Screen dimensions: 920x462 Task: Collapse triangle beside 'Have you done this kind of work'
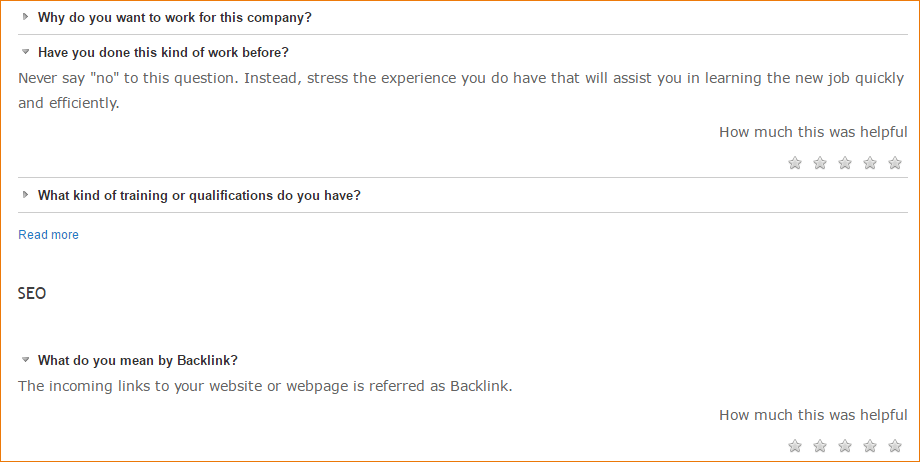coord(26,52)
